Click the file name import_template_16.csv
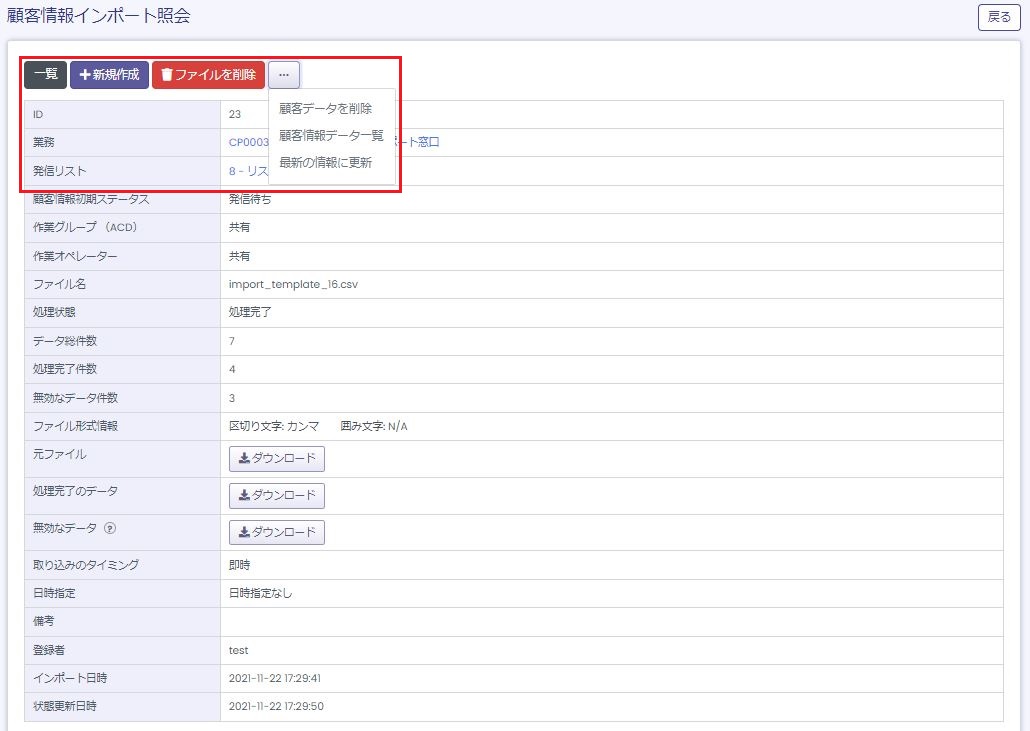Screen dimensions: 1030x731 [294, 284]
